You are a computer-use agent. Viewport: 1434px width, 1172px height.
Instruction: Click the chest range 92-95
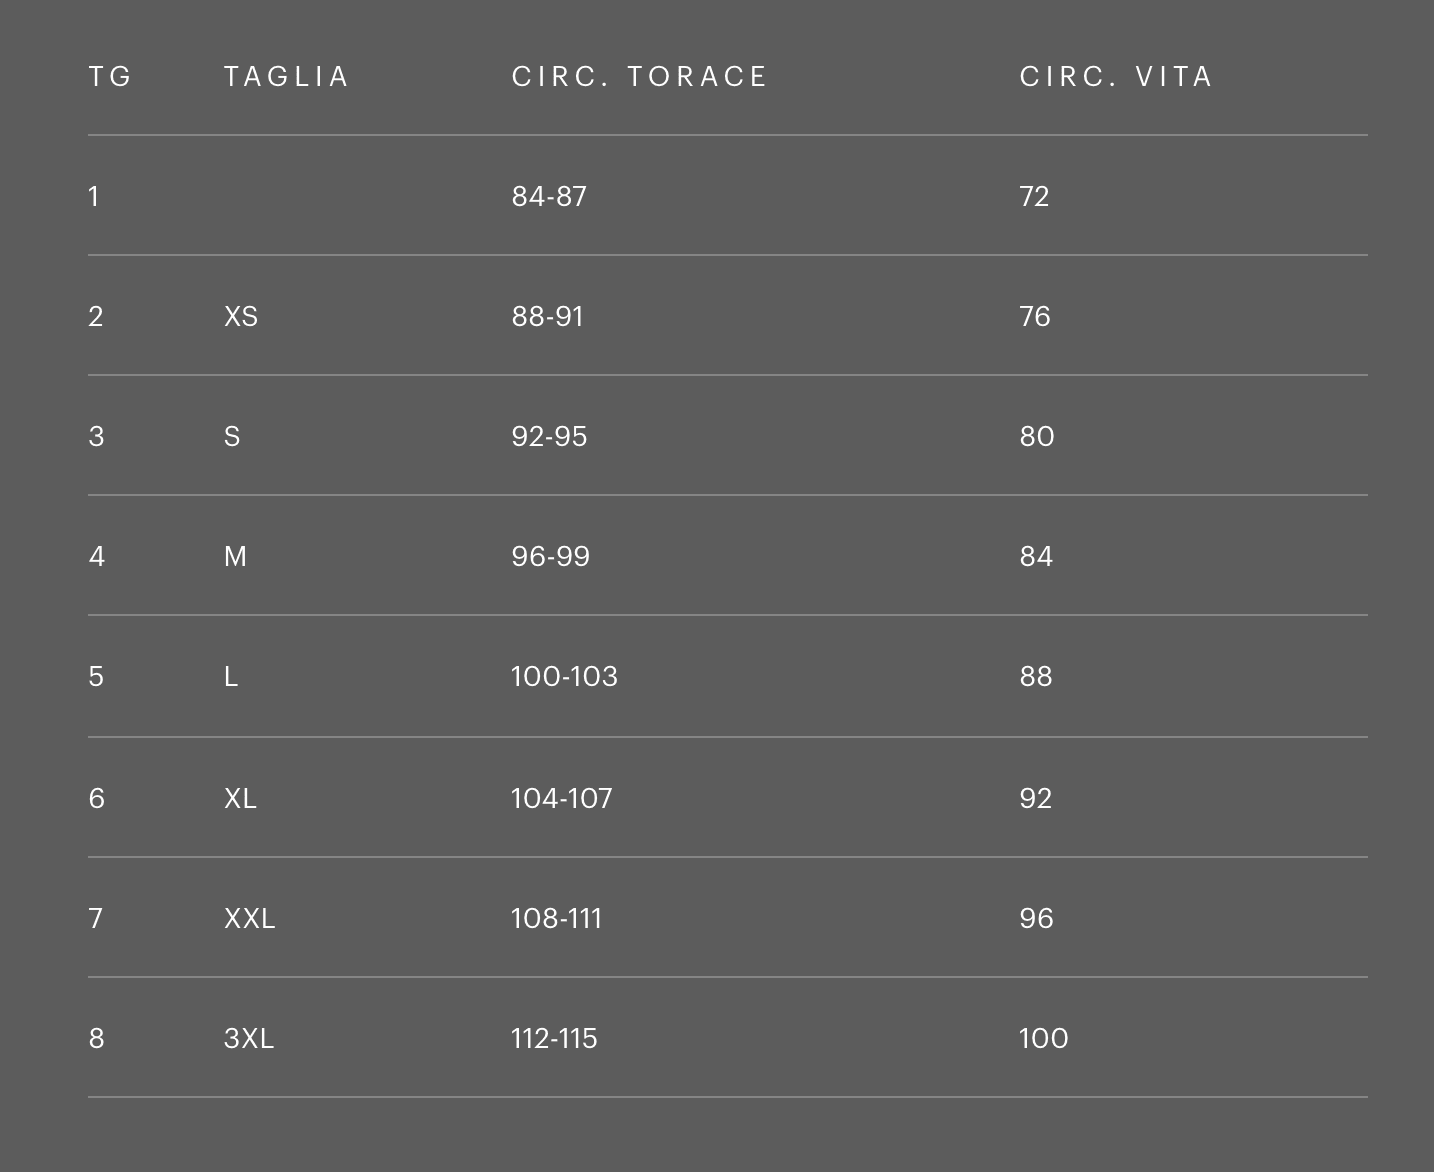[x=549, y=437]
